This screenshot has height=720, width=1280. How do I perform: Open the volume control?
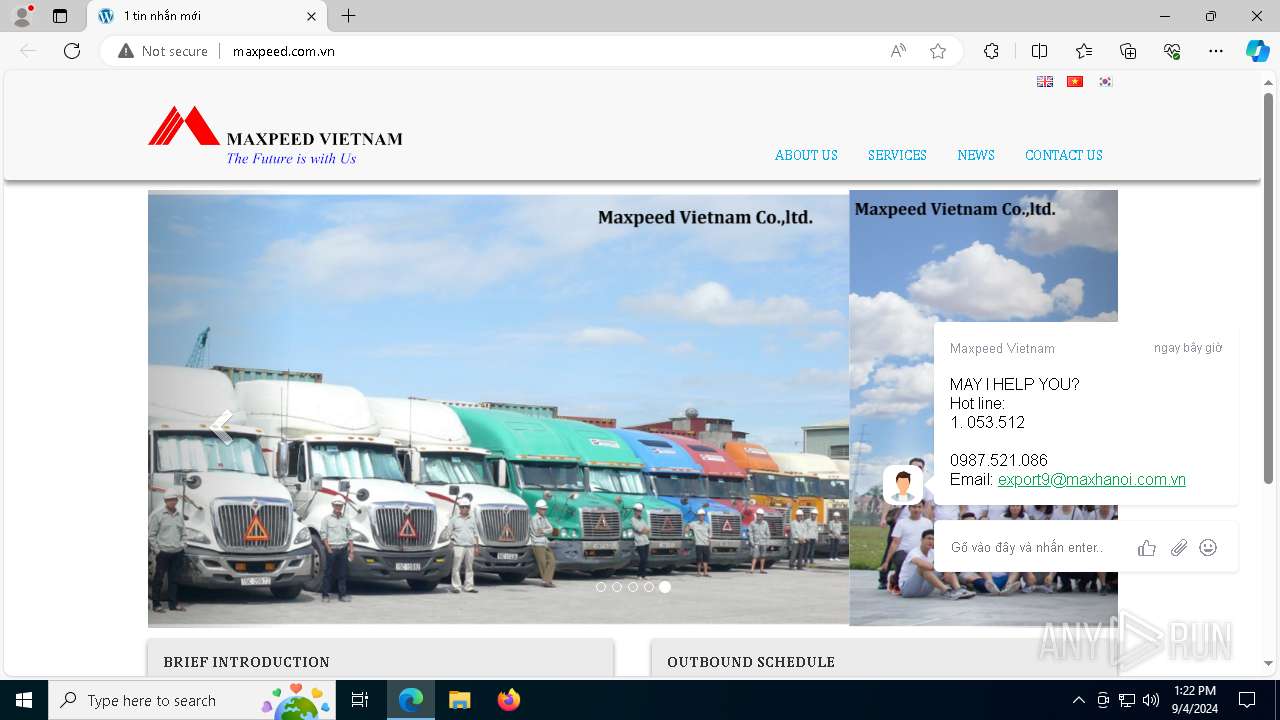pos(1150,700)
